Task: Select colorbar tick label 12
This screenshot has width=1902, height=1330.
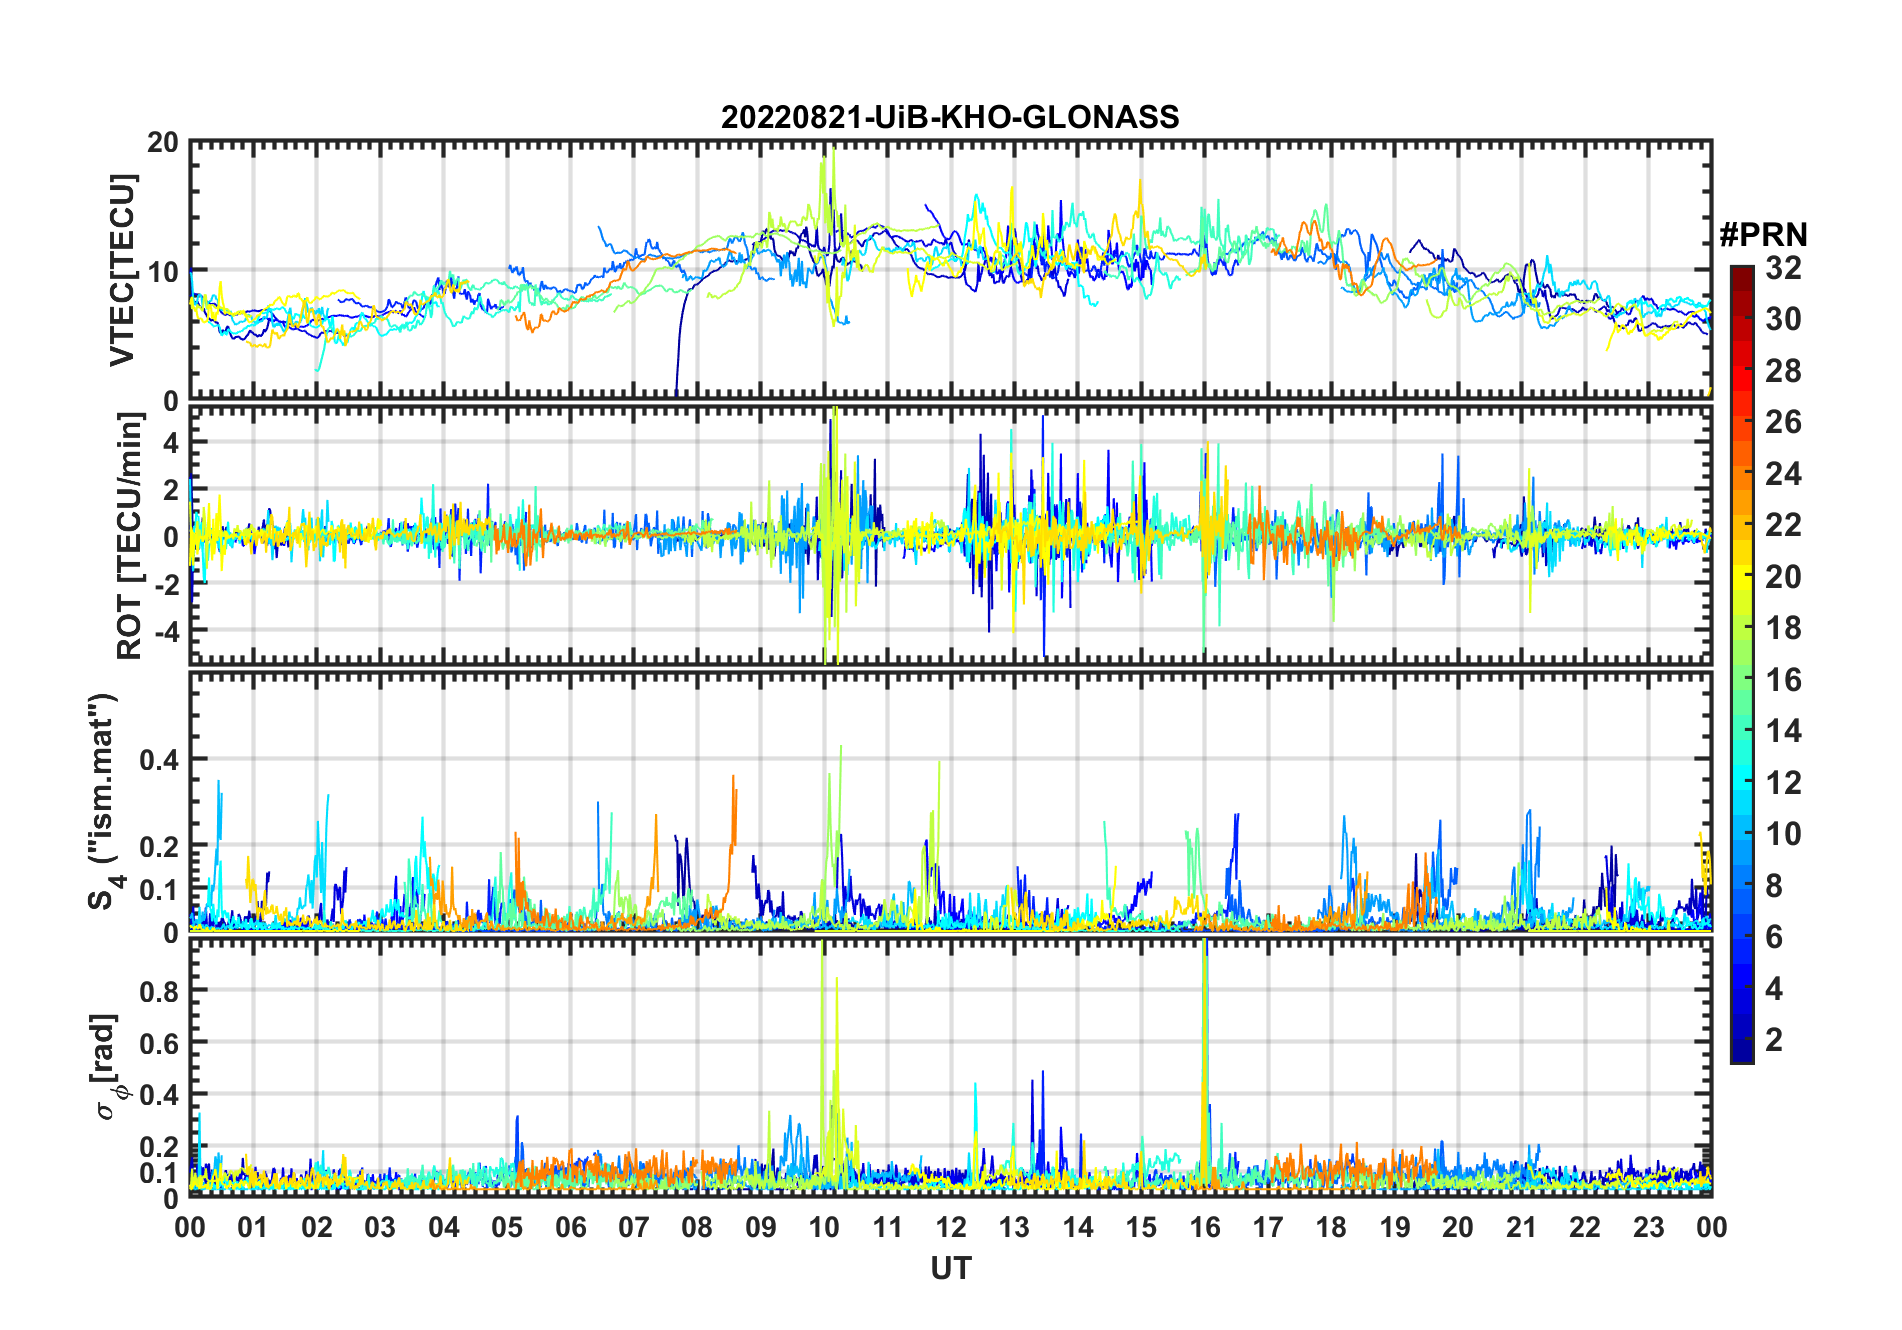Action: (1784, 783)
